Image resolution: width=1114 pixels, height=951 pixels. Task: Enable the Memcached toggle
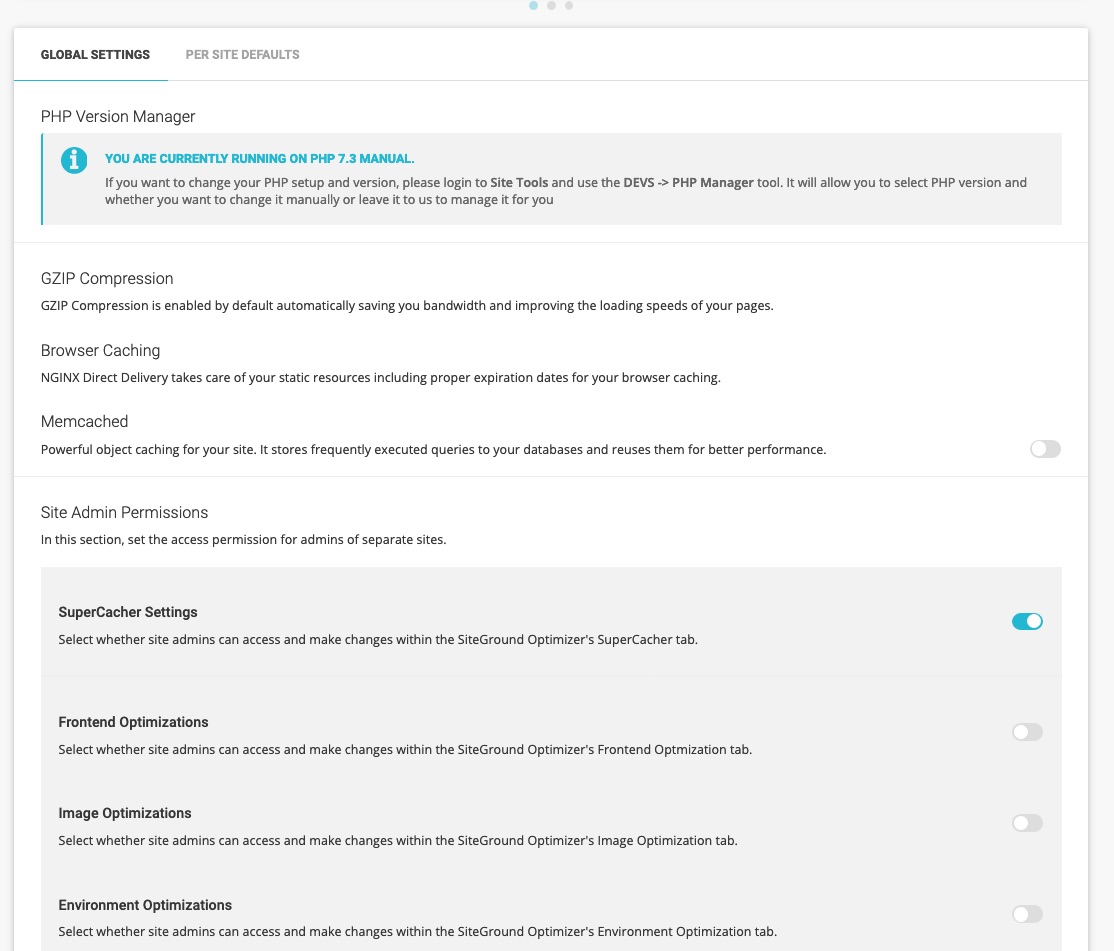pyautogui.click(x=1045, y=449)
